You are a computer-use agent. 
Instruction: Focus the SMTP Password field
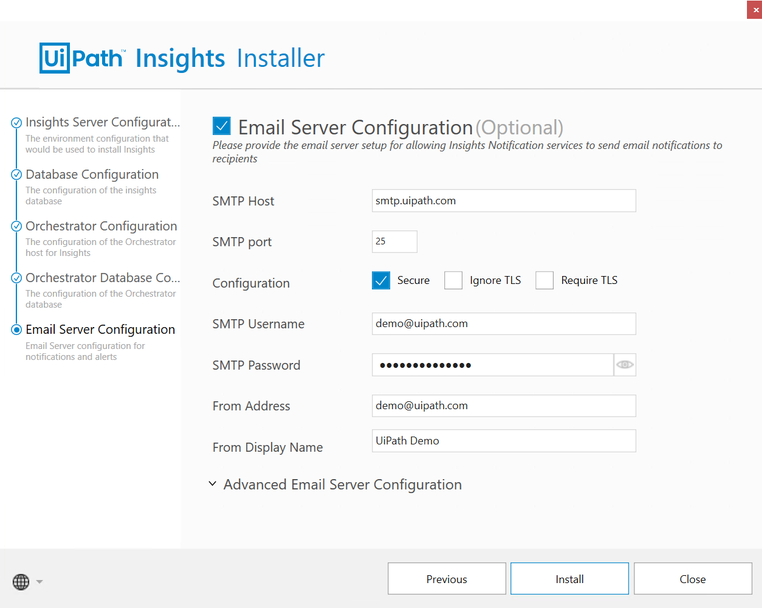tap(493, 365)
